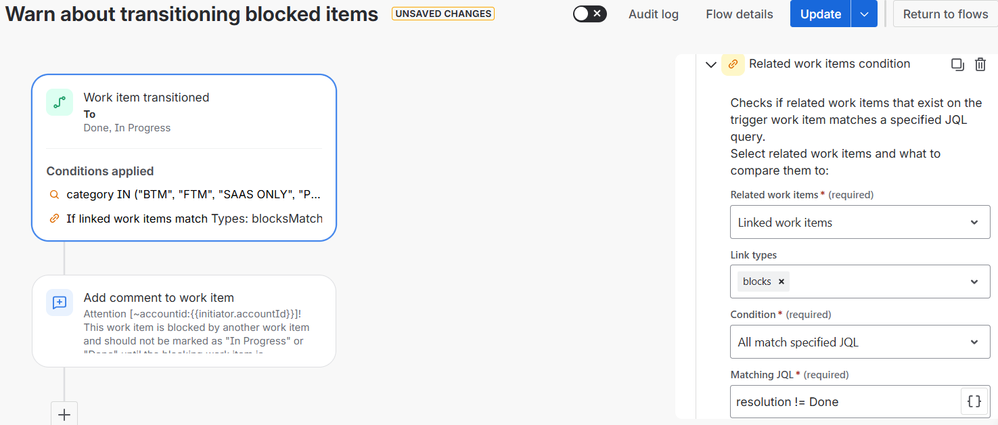Click the Update button

point(820,14)
